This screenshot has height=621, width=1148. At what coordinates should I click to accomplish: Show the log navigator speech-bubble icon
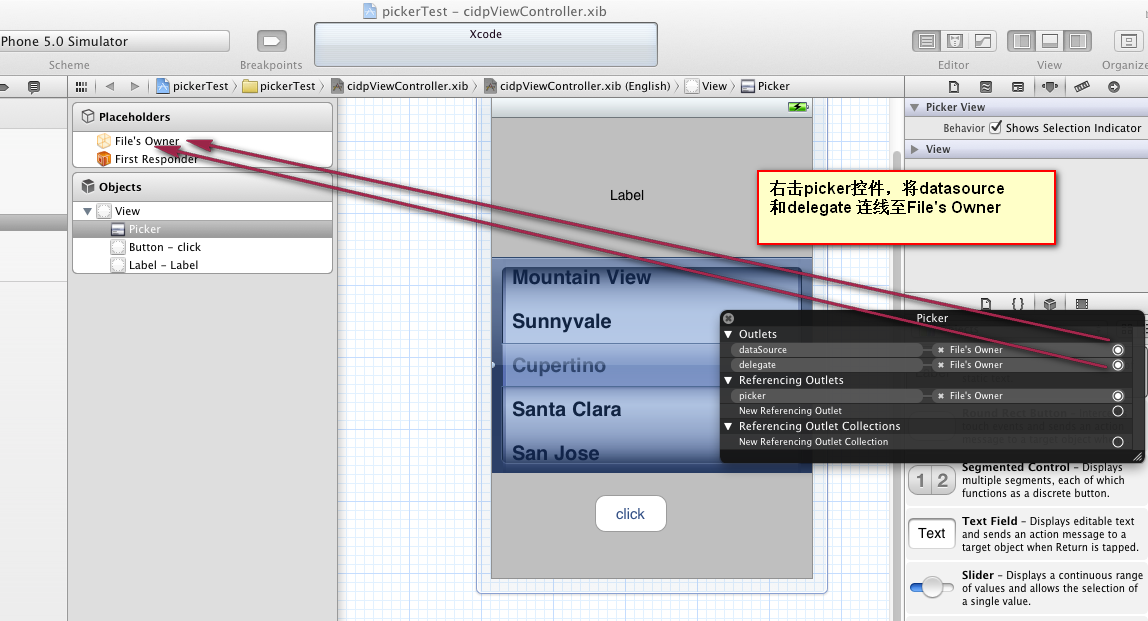tap(34, 86)
